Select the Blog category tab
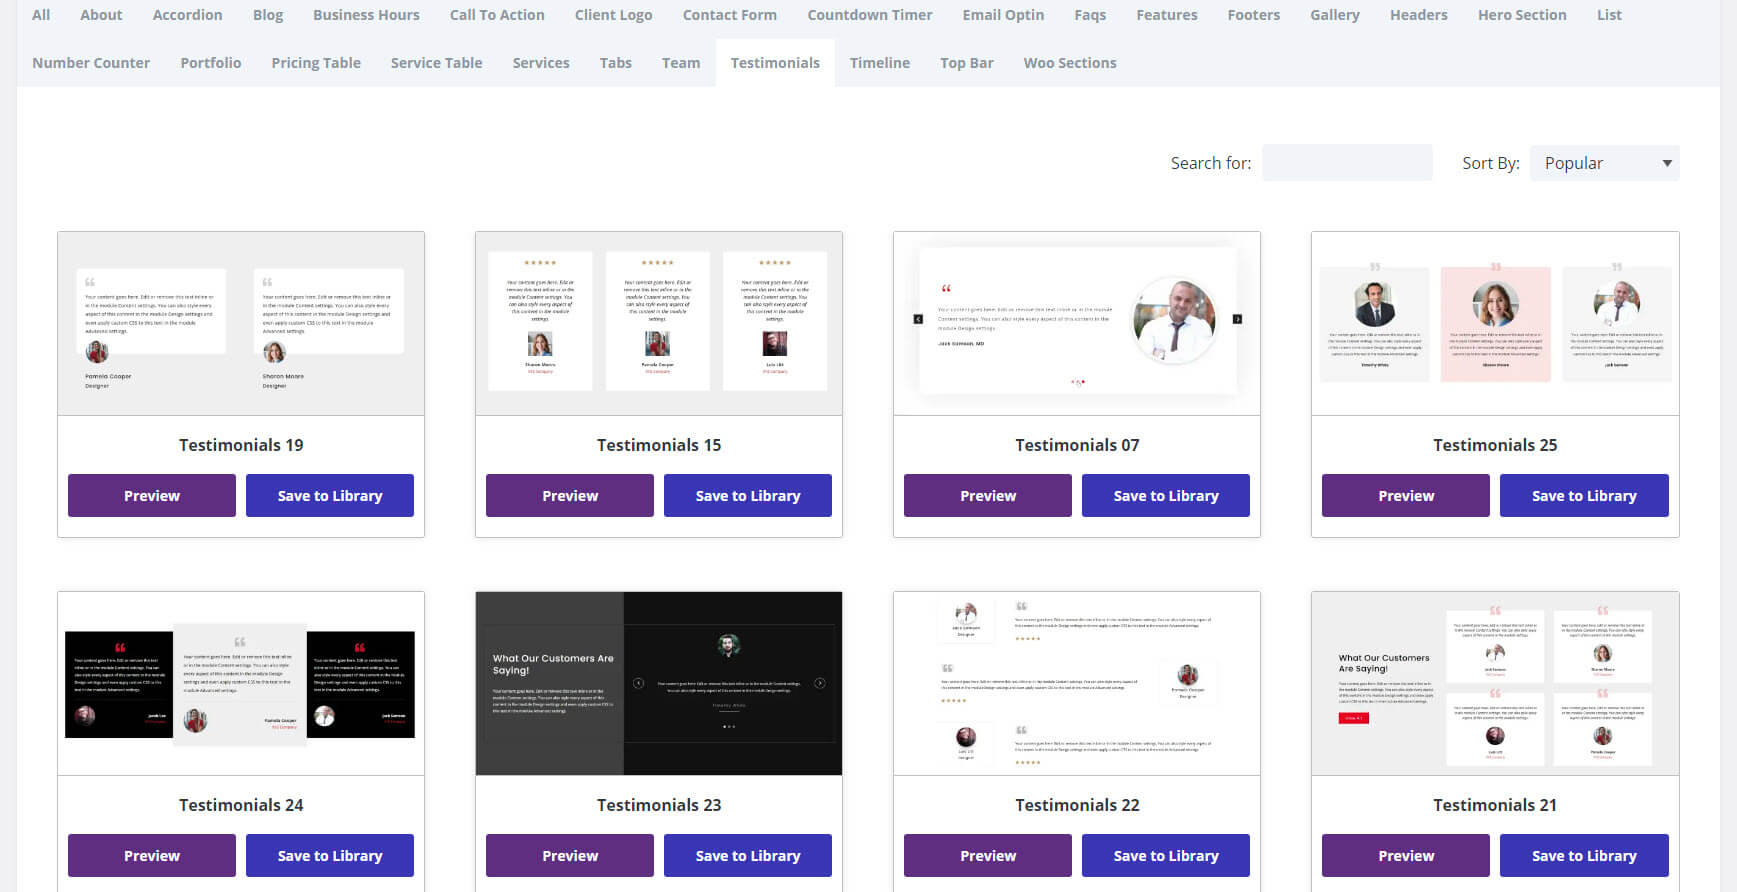This screenshot has height=892, width=1737. [268, 15]
